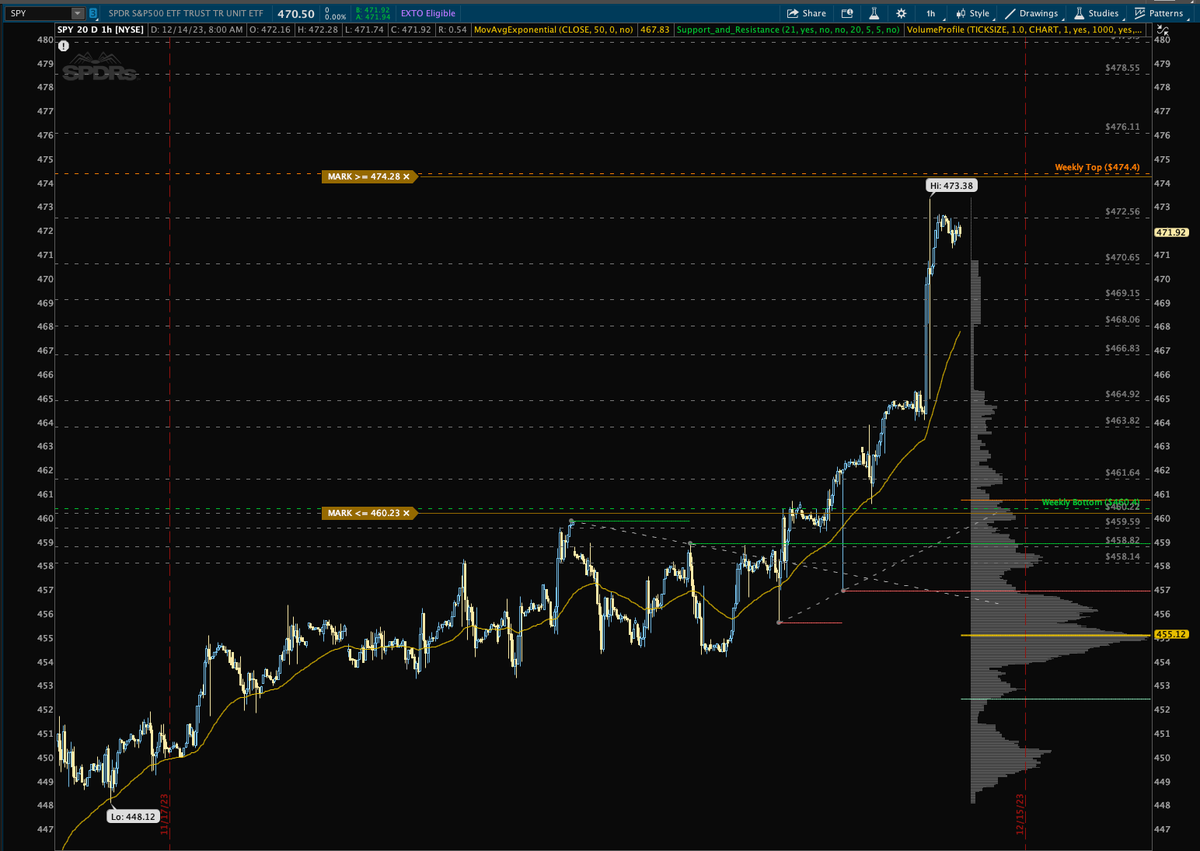Click the $468.06 level label
Screen dimensions: 1200x851
click(1123, 319)
